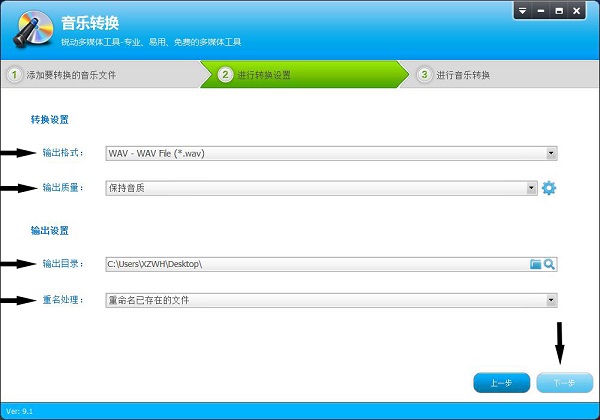Close the music converter window
The height and width of the screenshot is (420, 600).
[577, 11]
